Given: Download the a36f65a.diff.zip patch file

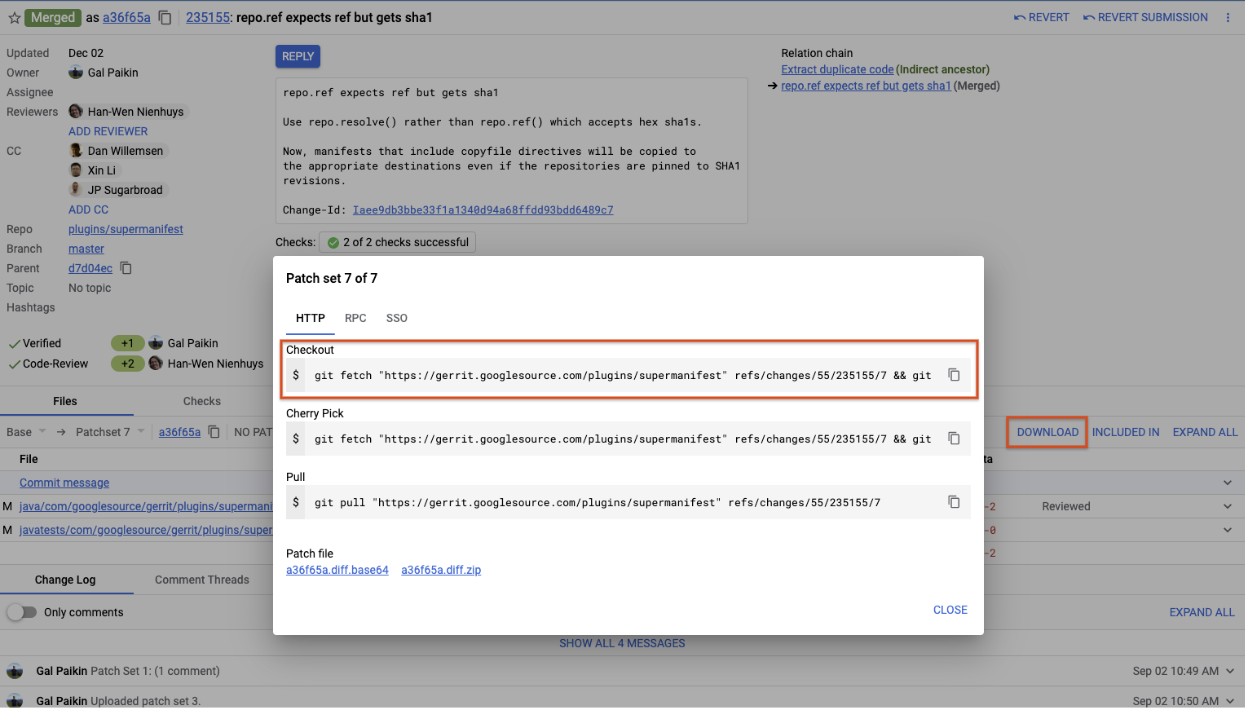Looking at the screenshot, I should coord(441,569).
